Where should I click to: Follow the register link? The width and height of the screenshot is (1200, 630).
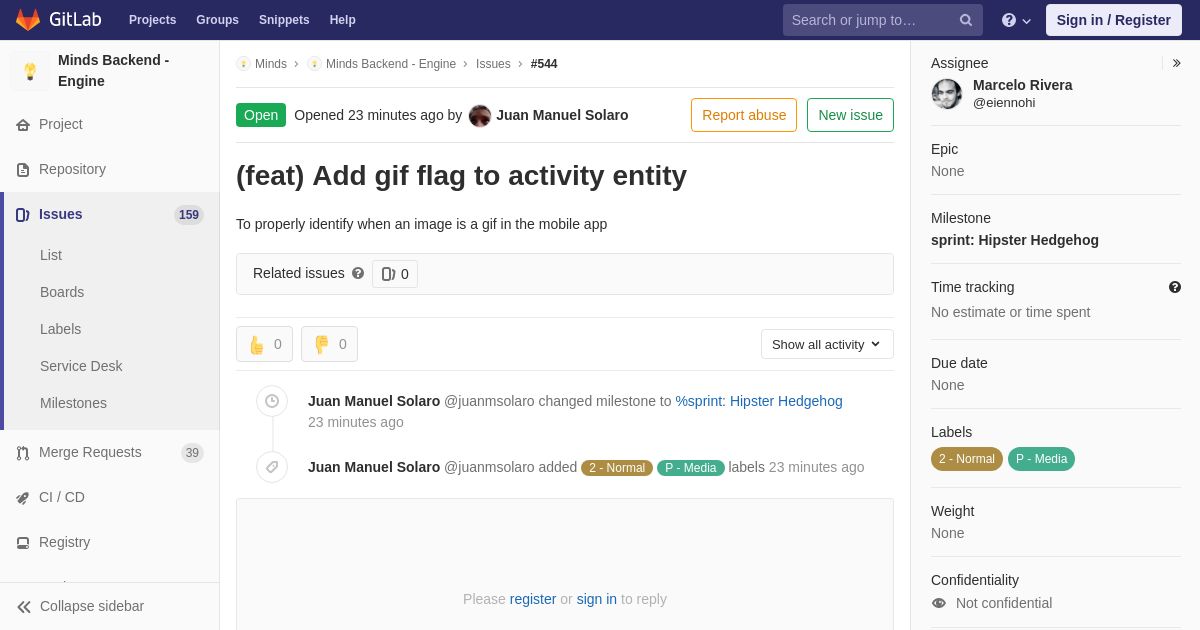[x=533, y=599]
